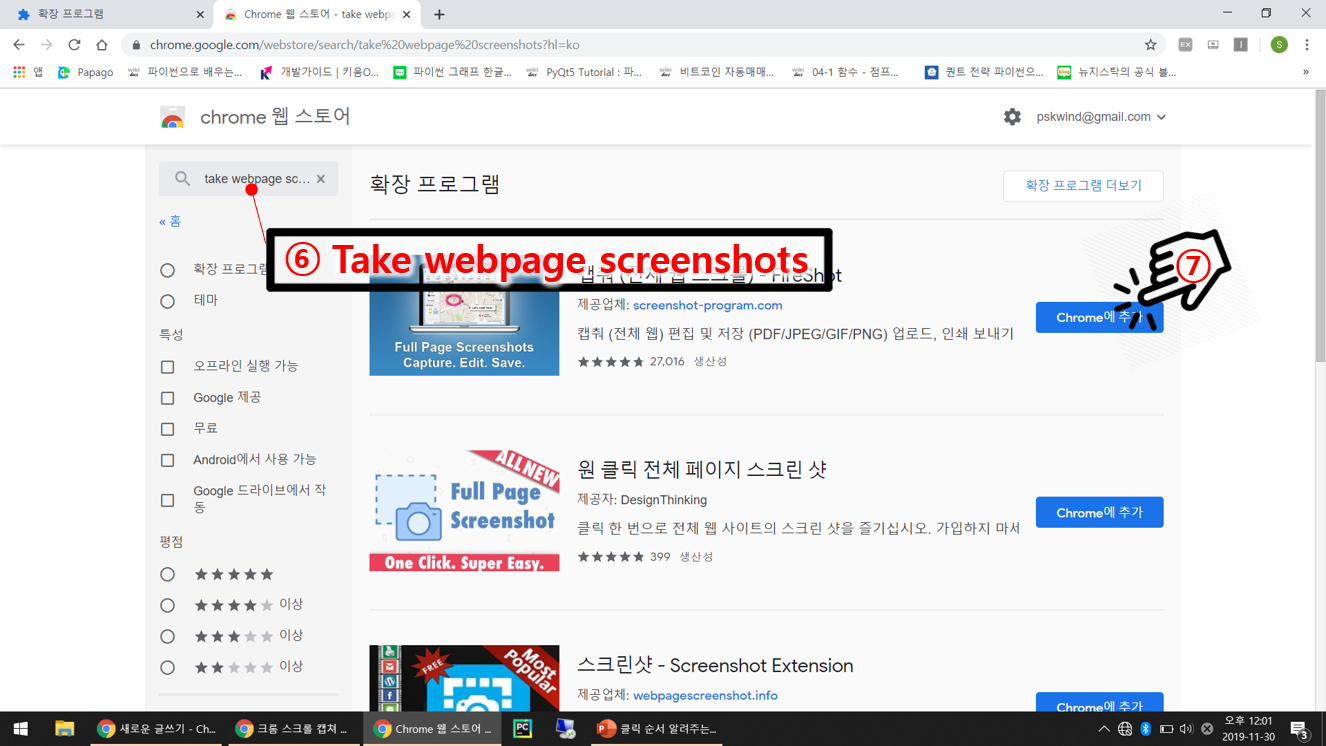Switch to the 확장 프로그램 browser tab

[105, 15]
